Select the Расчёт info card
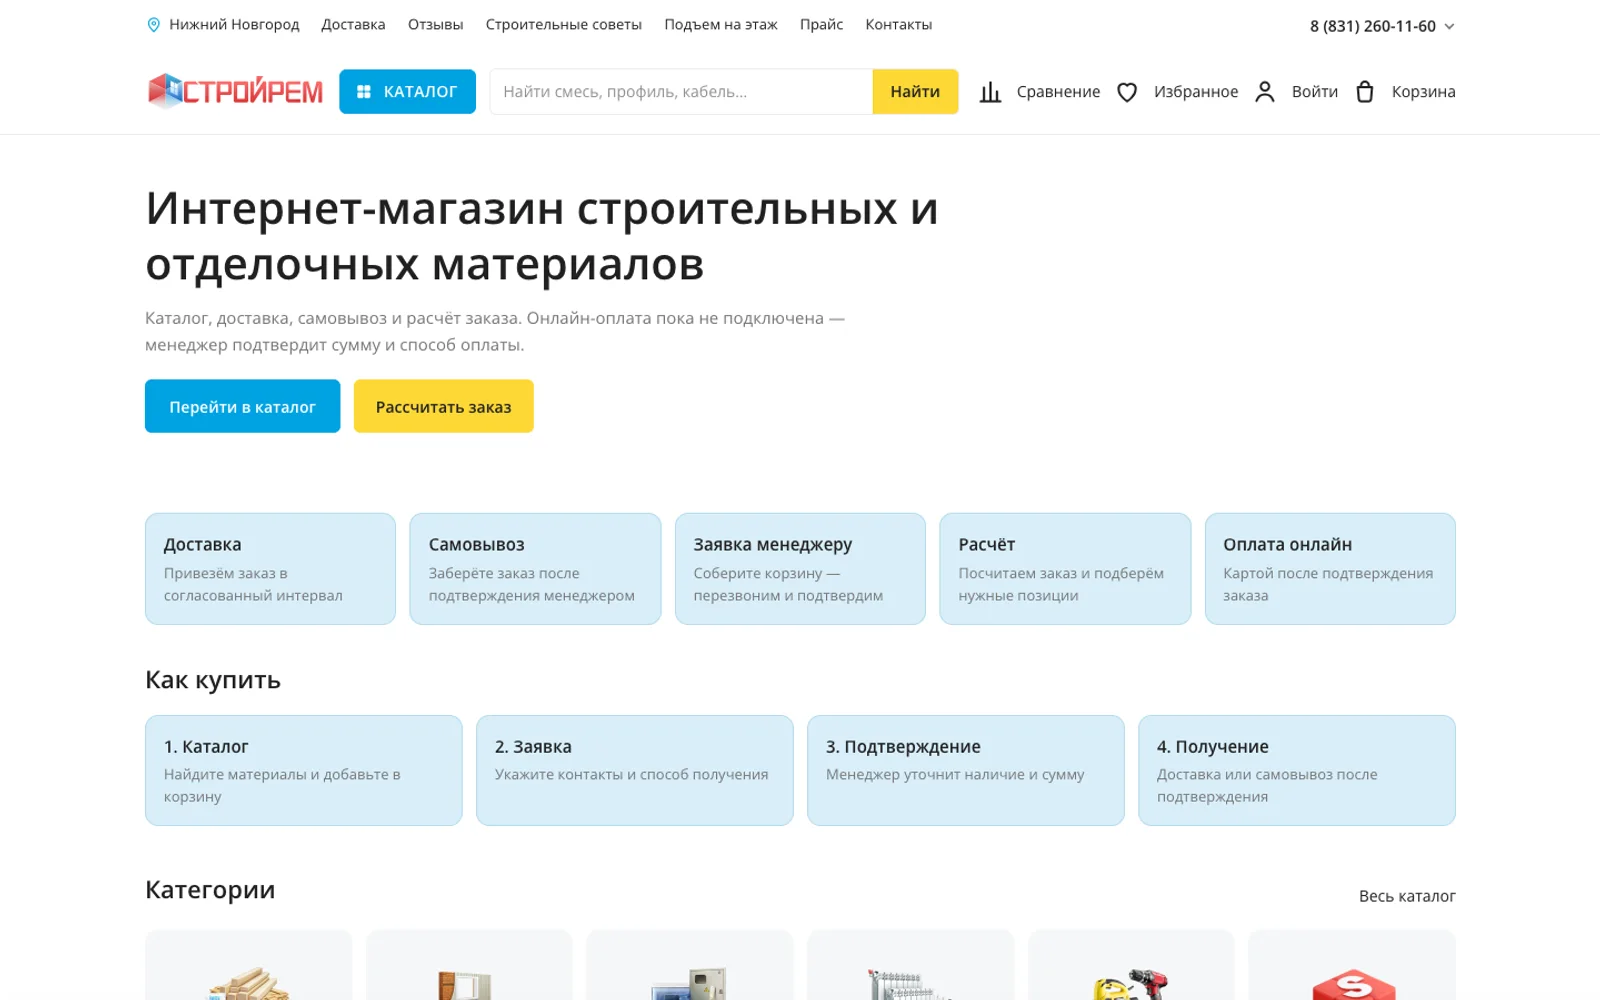This screenshot has width=1600, height=1000. point(1065,569)
